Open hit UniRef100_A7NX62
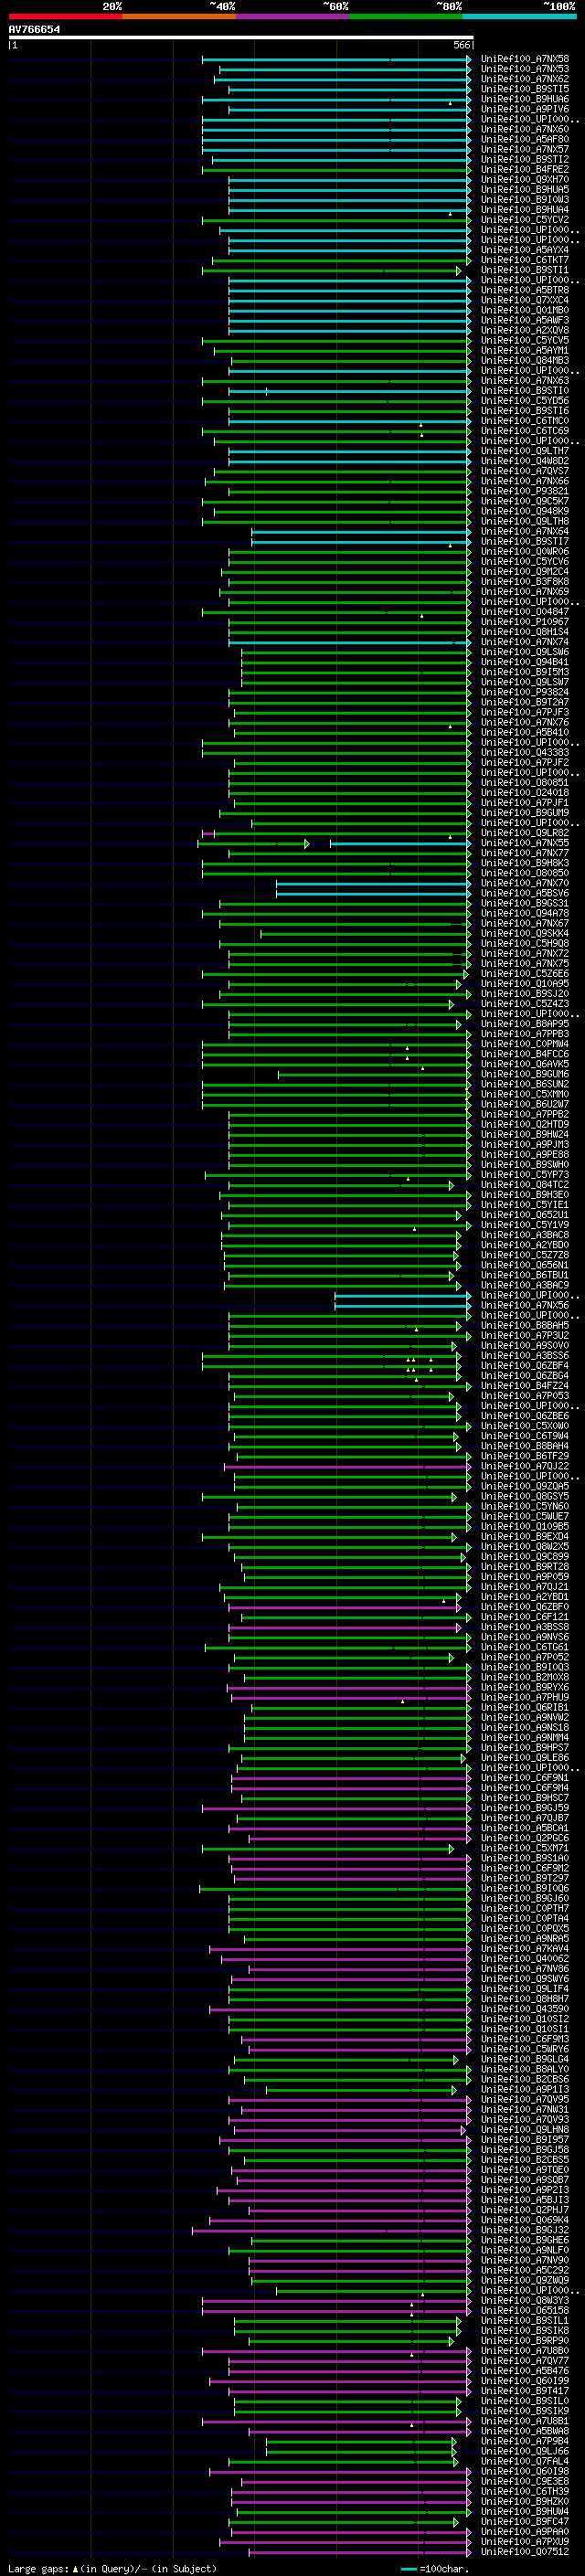The width and height of the screenshot is (585, 2576). tap(525, 79)
